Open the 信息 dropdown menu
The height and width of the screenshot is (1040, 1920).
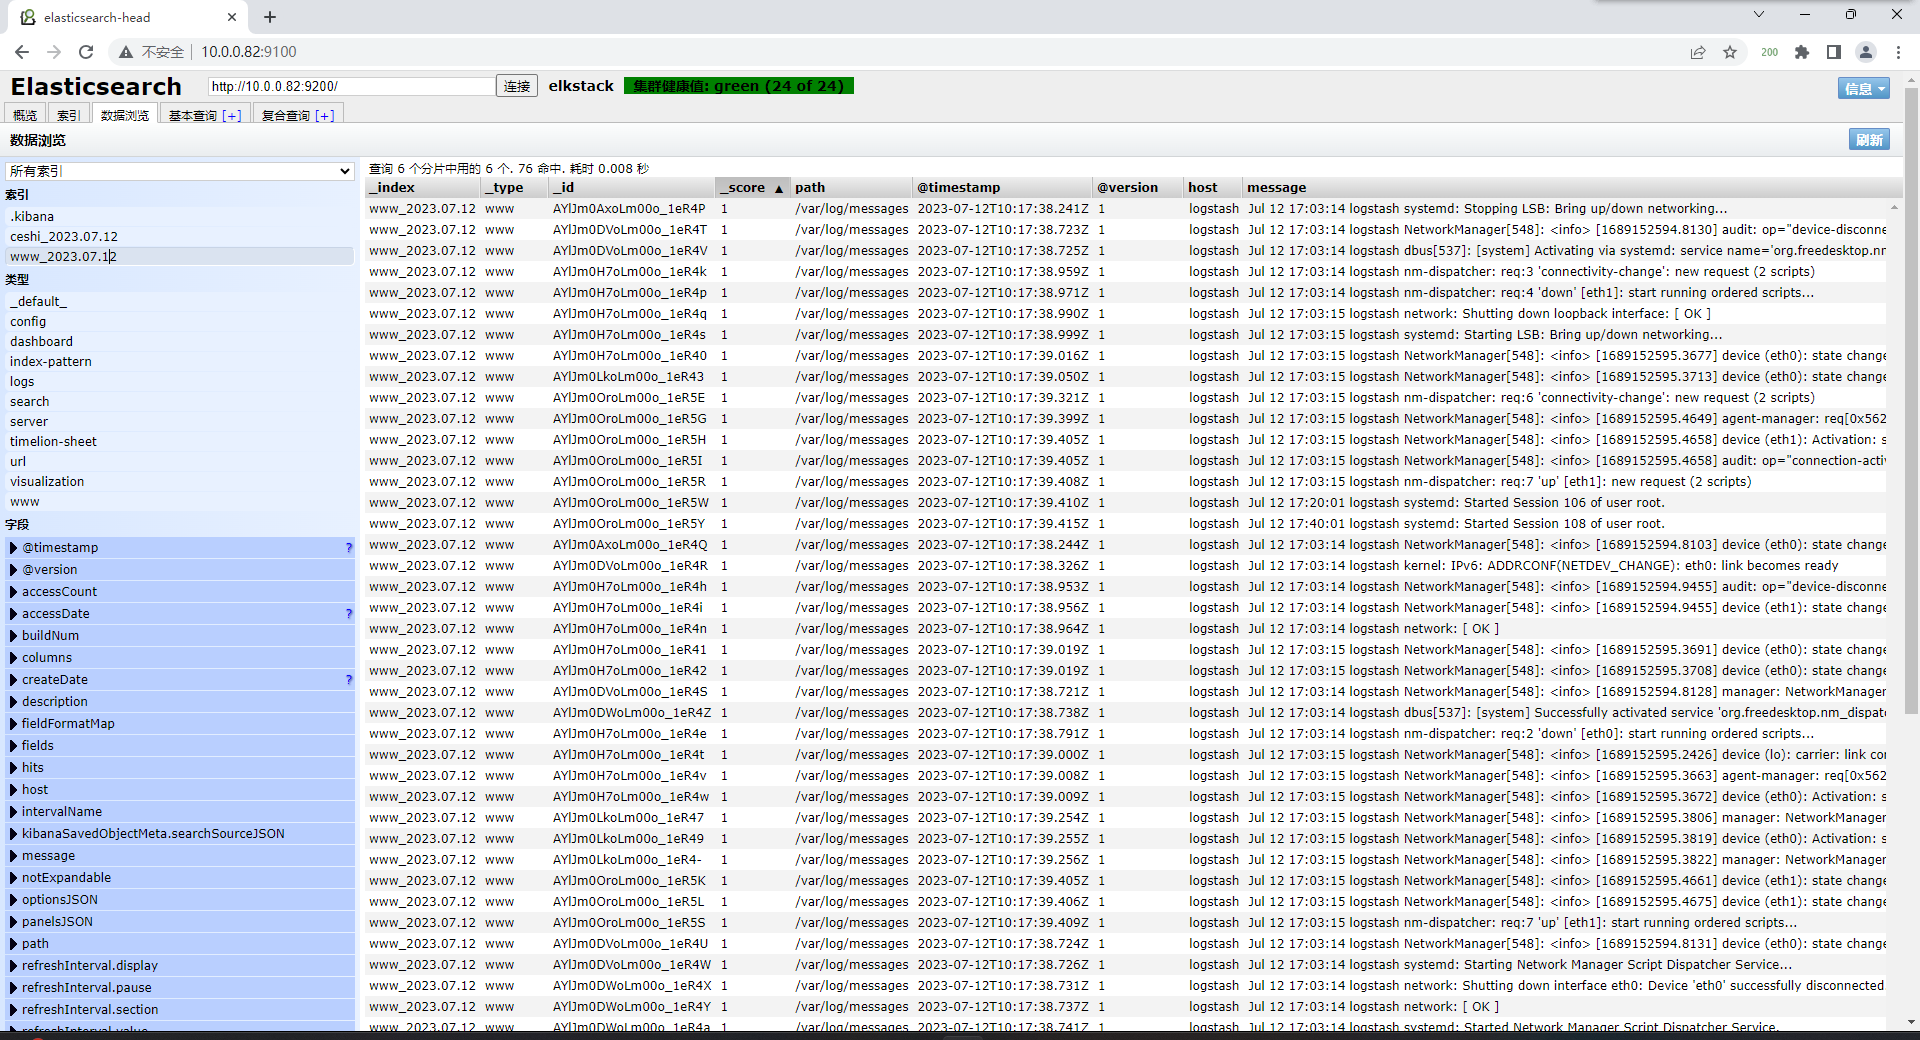(1864, 88)
